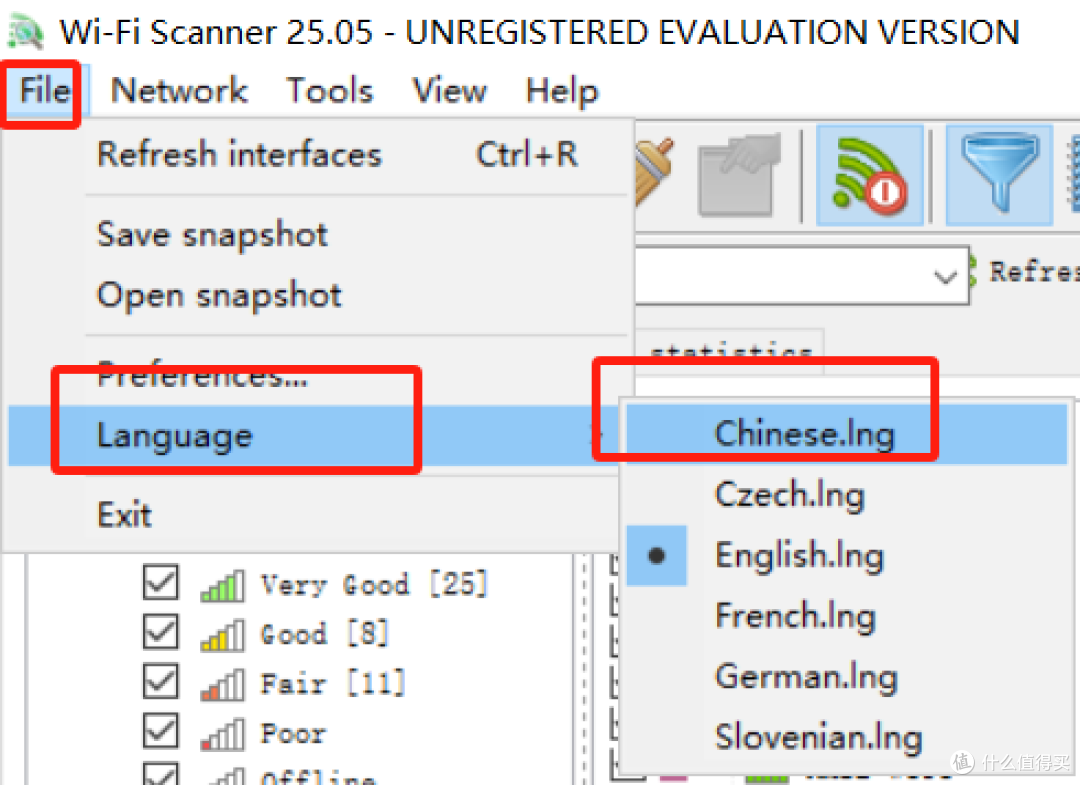Click the red signal bars beside Poor
1080x785 pixels.
(221, 733)
